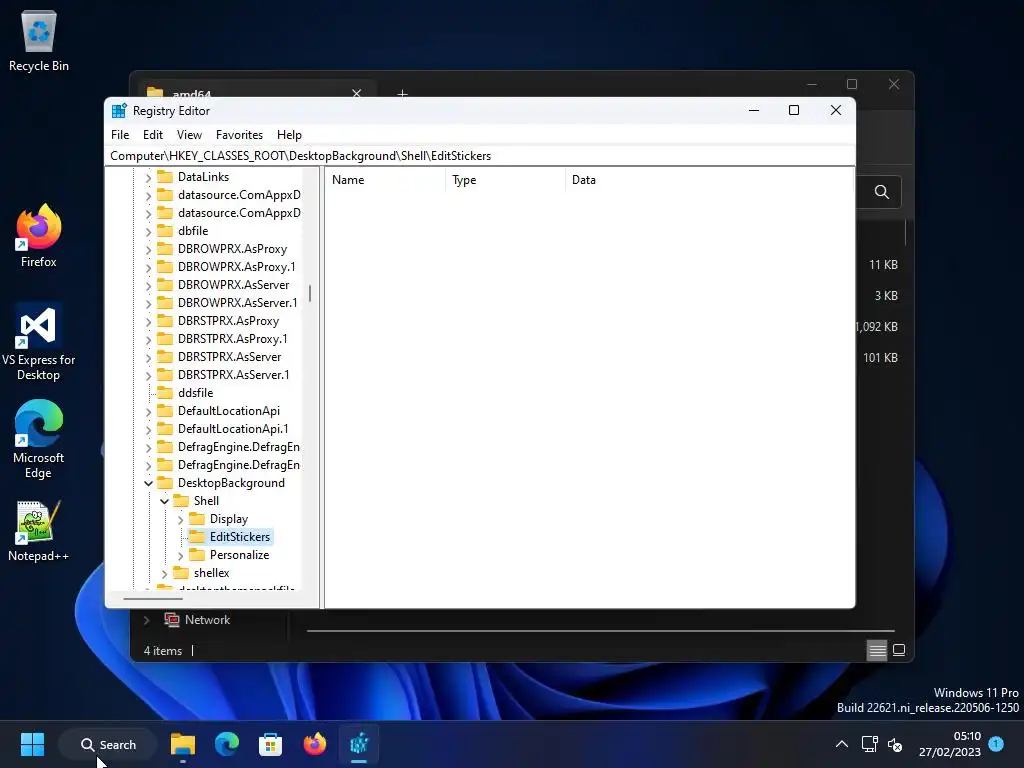The height and width of the screenshot is (768, 1024).
Task: Open the notification badge in tray
Action: [996, 744]
